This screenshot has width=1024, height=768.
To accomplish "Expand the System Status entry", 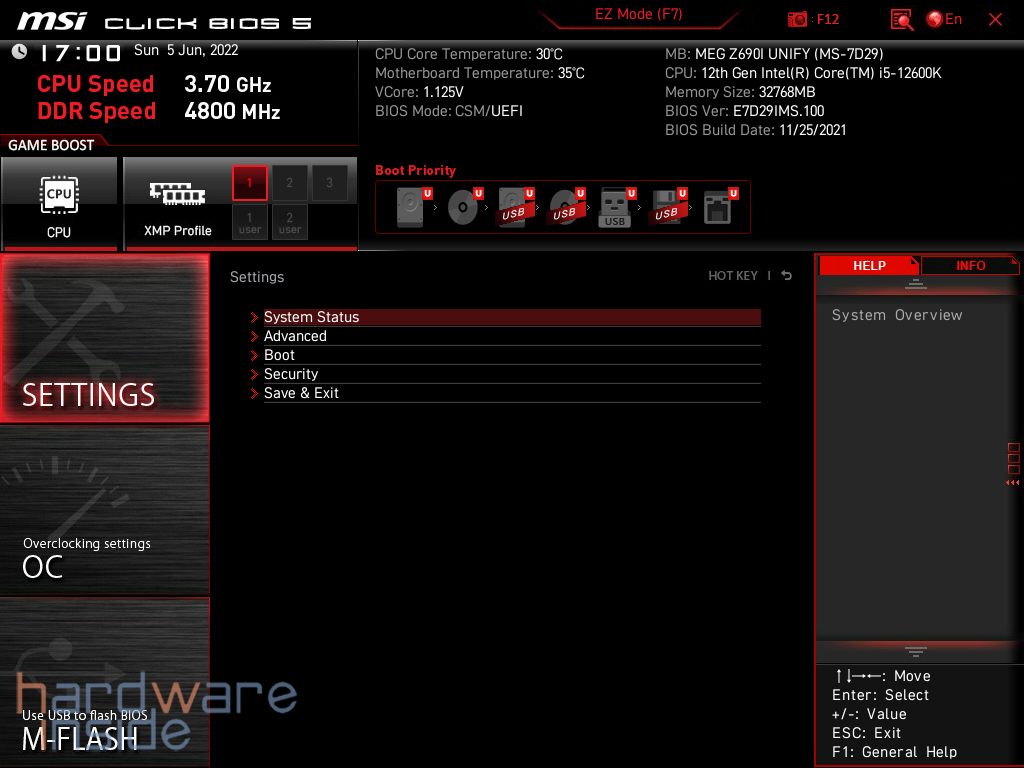I will 310,316.
